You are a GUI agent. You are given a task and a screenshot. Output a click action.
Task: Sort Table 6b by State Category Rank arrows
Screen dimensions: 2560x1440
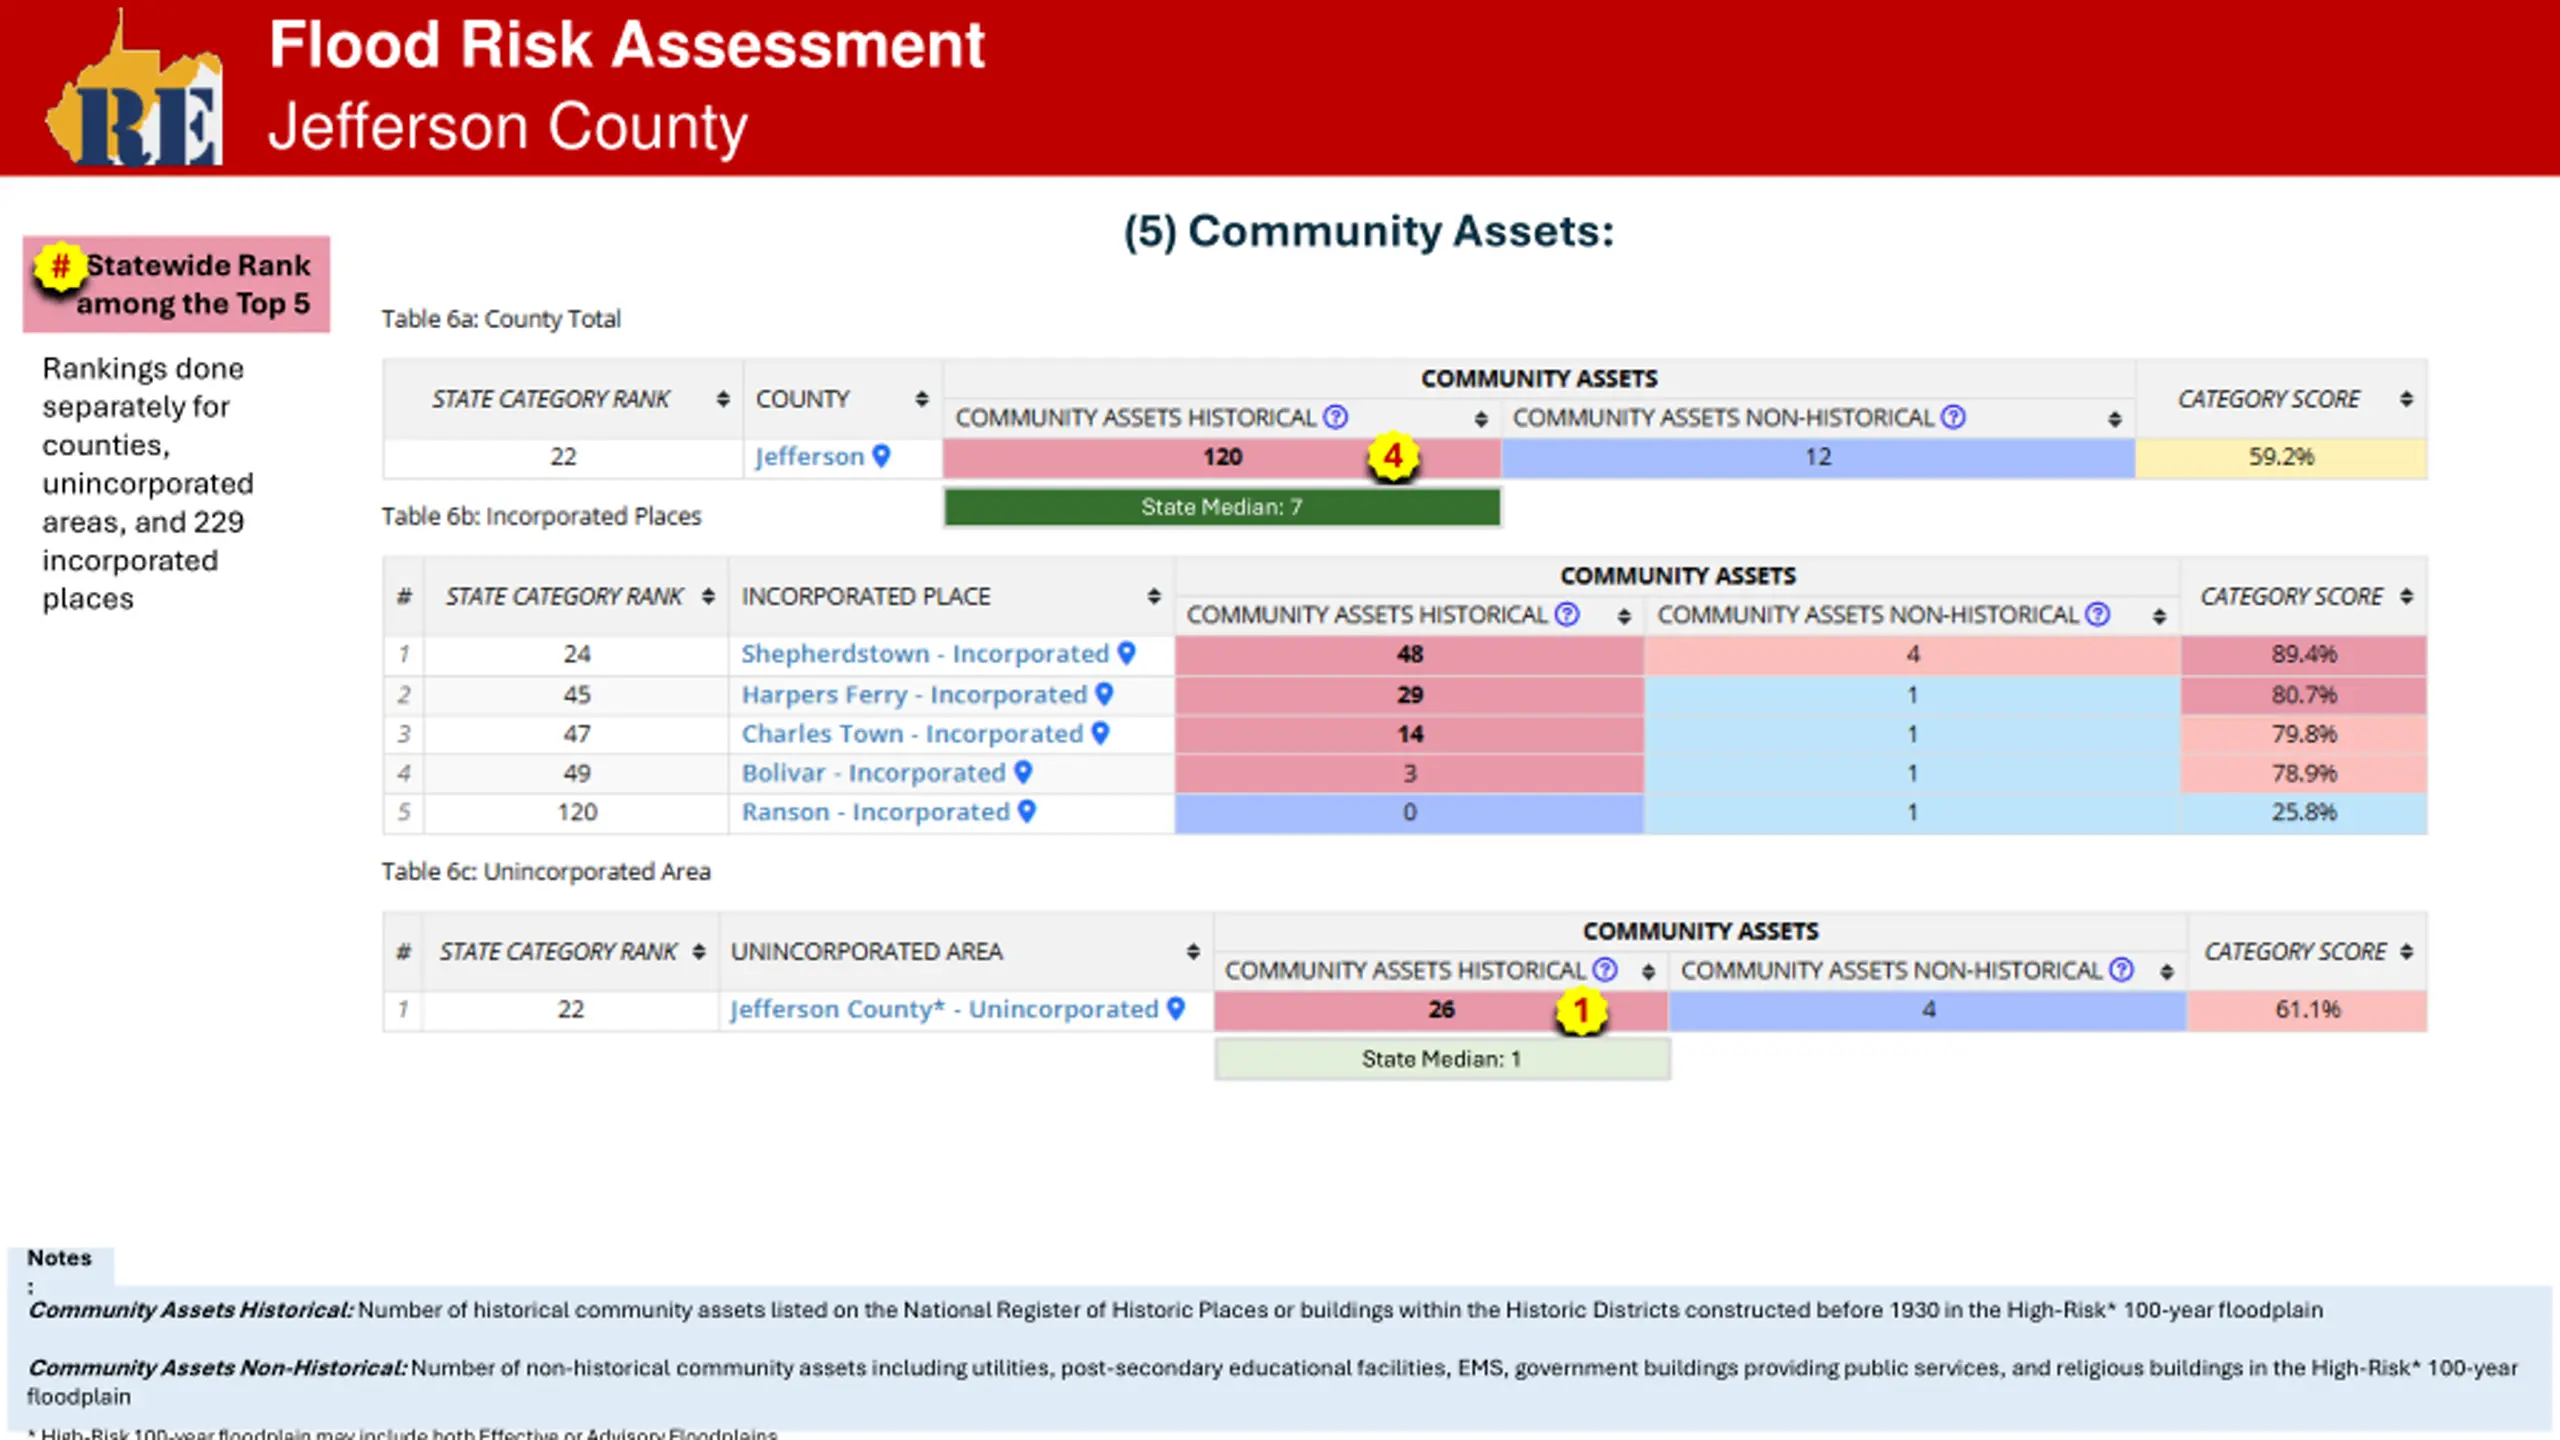(x=708, y=596)
